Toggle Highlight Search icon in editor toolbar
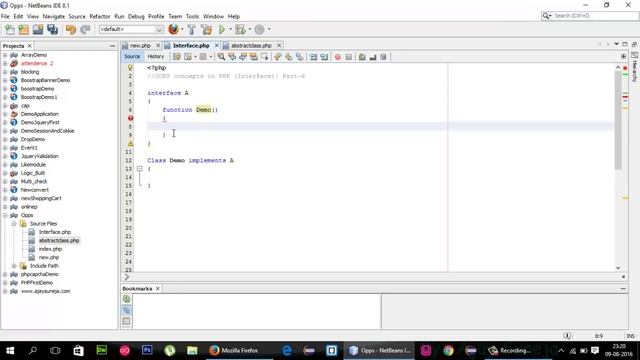640x360 pixels. click(253, 57)
